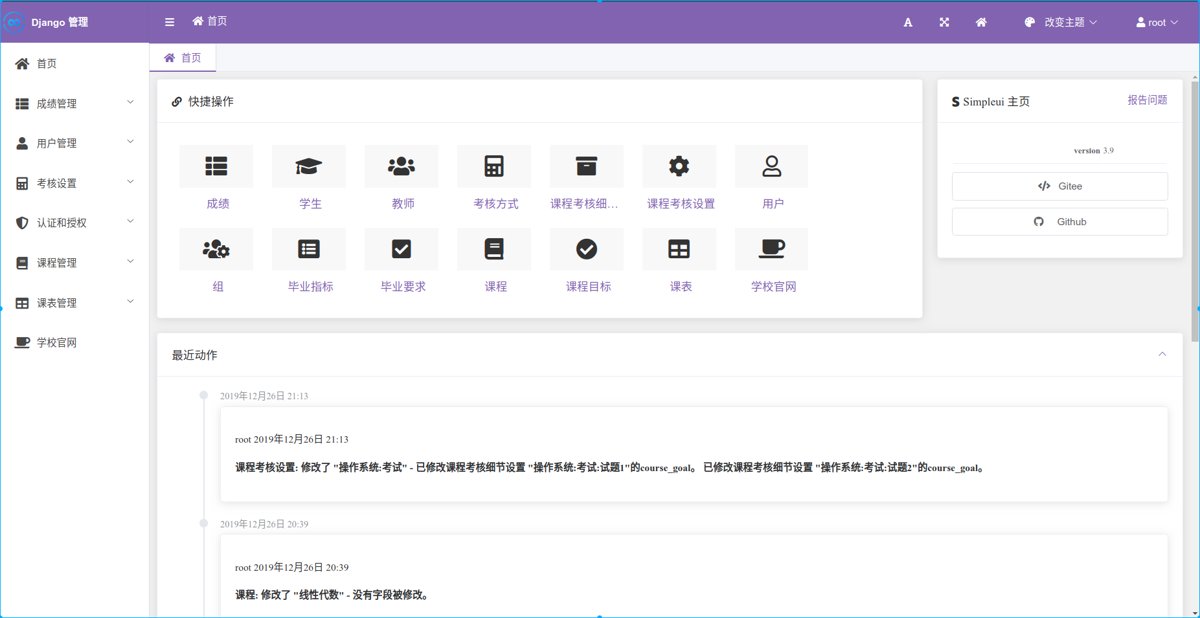
Task: Click the Github button
Action: pos(1060,222)
